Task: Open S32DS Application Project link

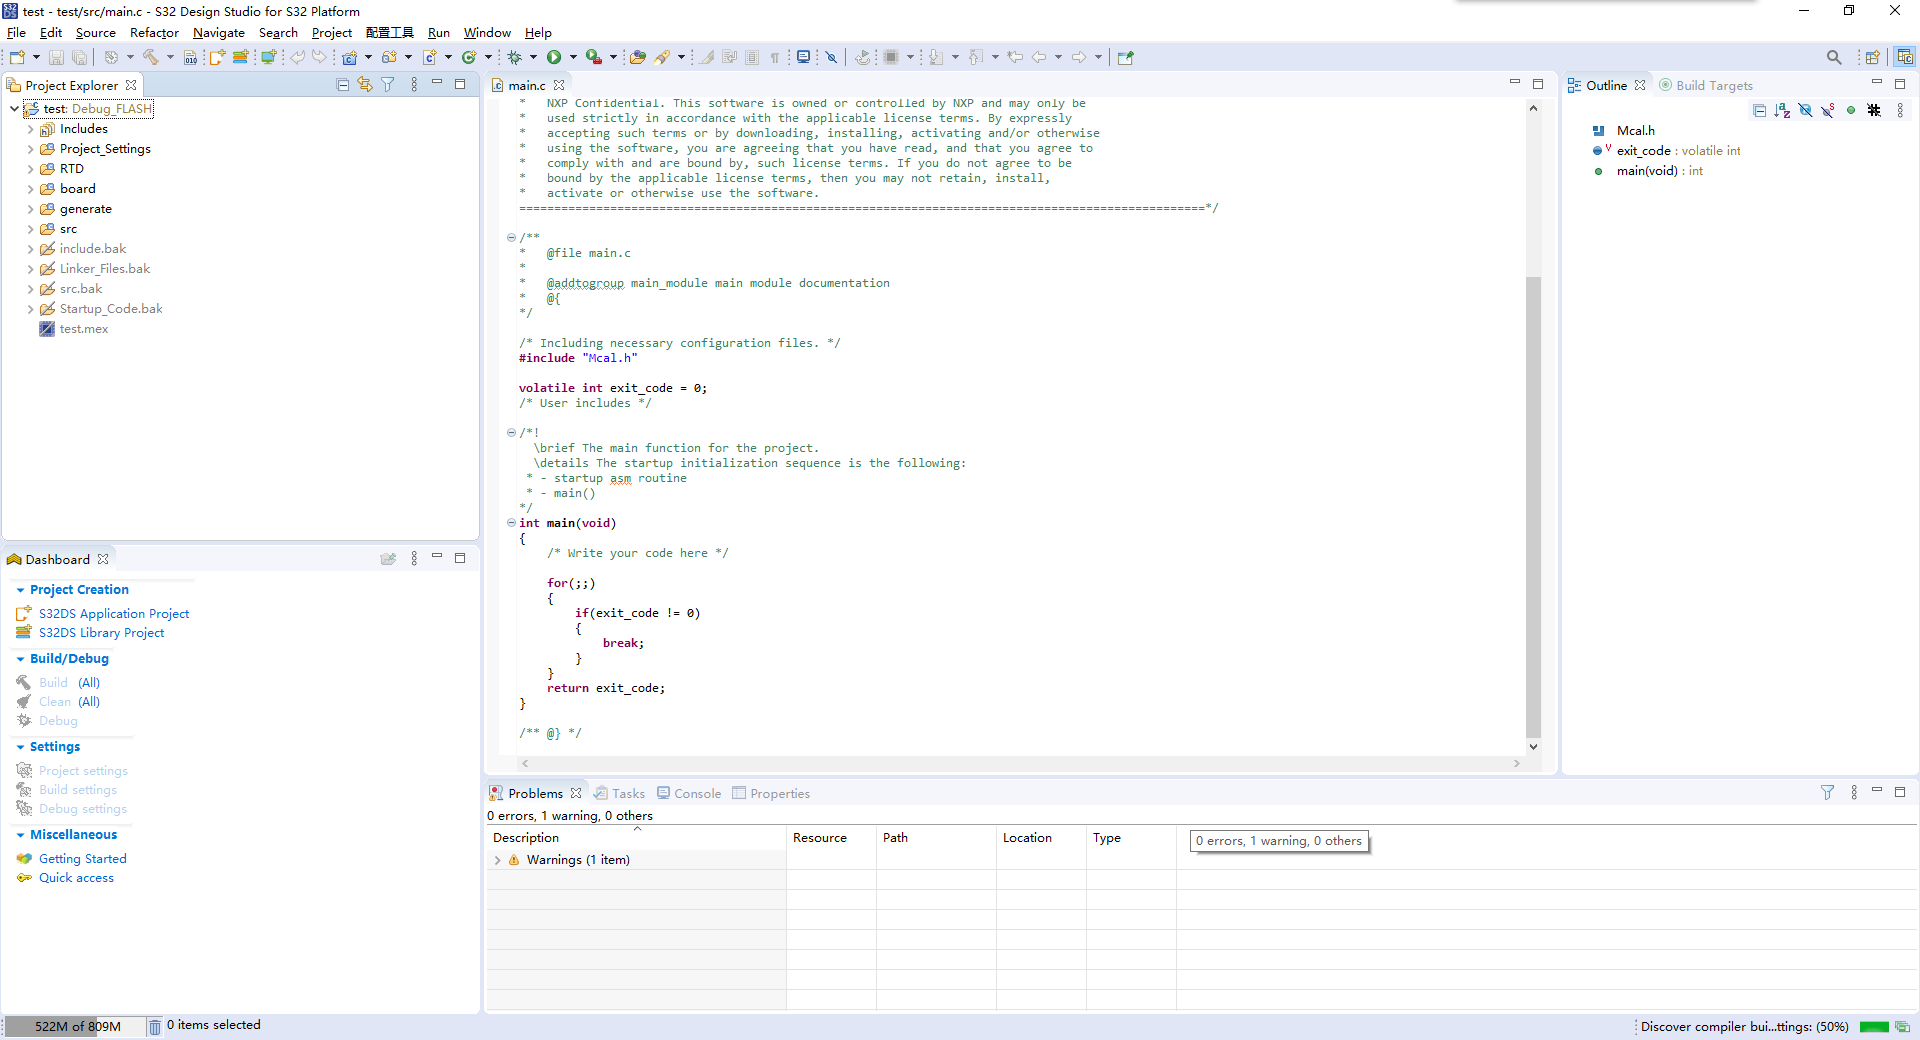Action: coord(114,614)
